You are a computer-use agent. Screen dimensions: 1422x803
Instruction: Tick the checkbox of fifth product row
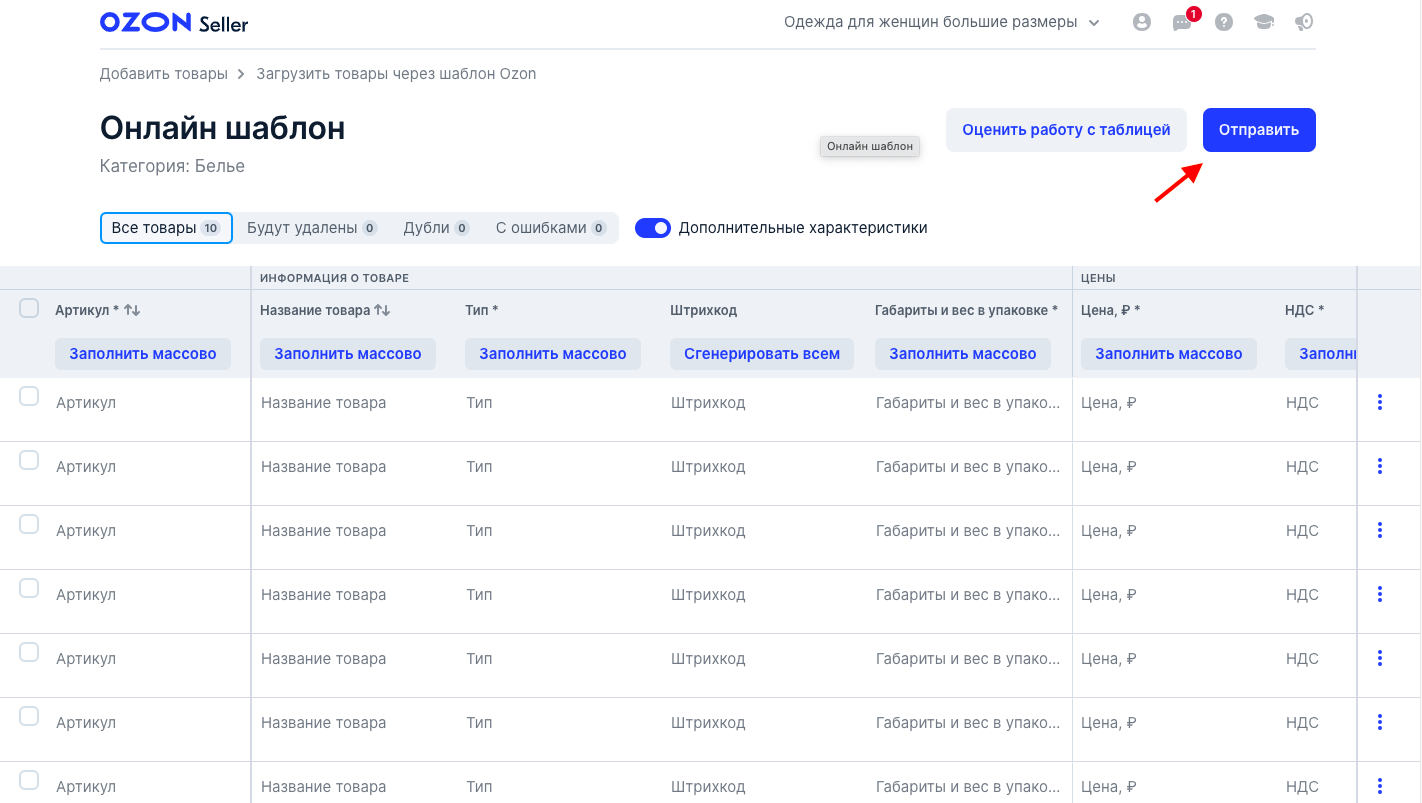click(x=29, y=652)
